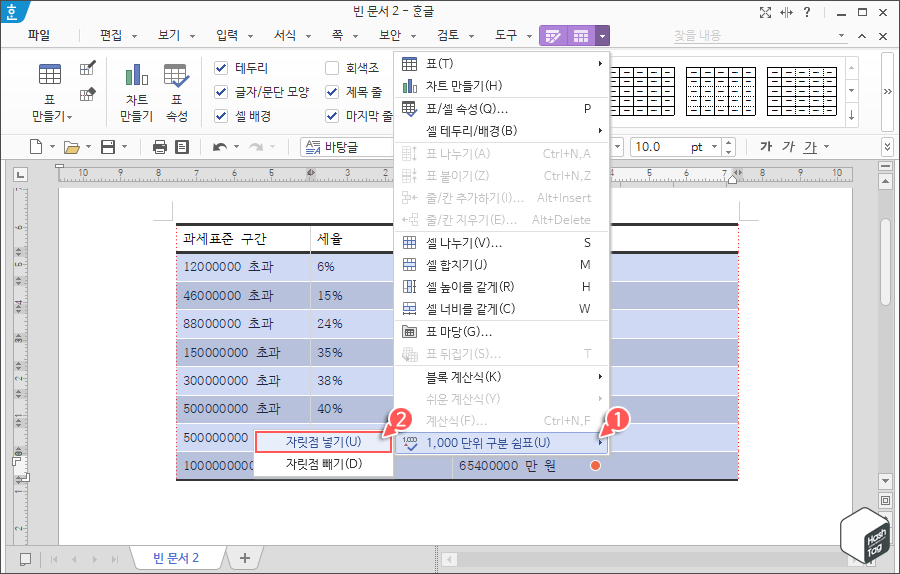
Task: Click the print icon
Action: pos(160,147)
